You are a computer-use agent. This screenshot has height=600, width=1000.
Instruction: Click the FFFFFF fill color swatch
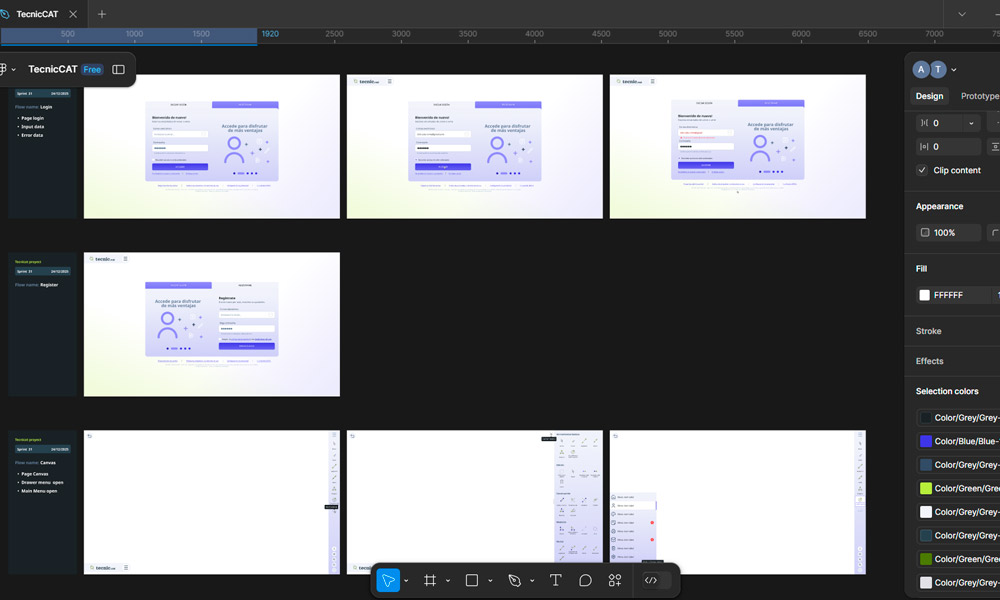pyautogui.click(x=925, y=295)
